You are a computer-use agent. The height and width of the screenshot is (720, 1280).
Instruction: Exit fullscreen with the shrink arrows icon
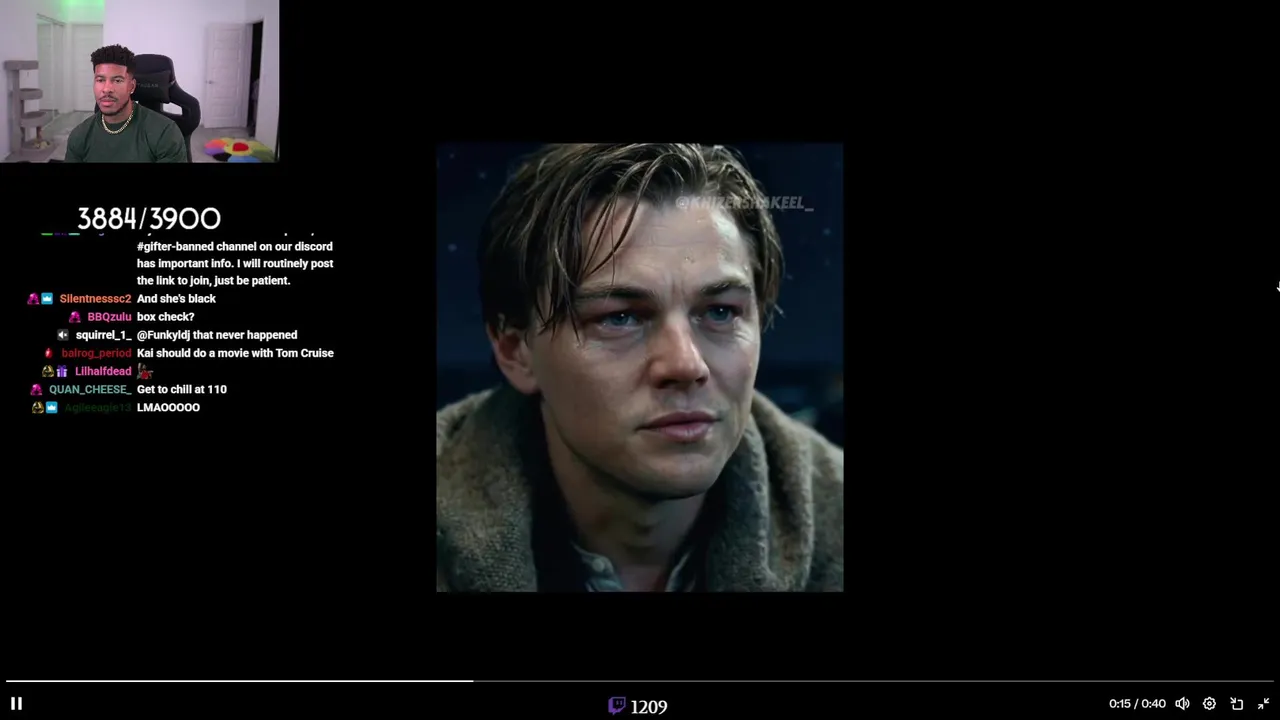[x=1263, y=704]
